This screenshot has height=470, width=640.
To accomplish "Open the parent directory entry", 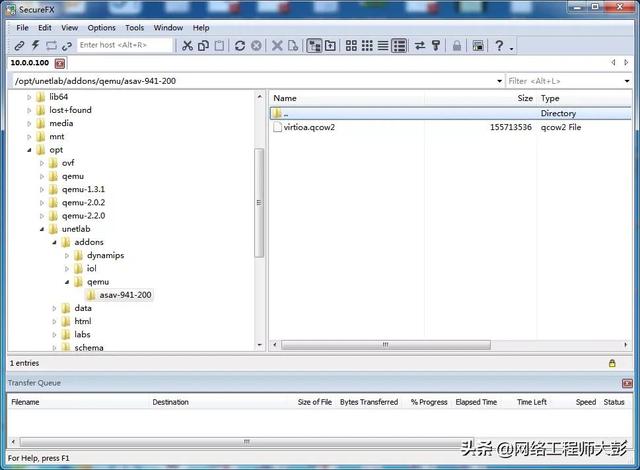I will (x=450, y=113).
